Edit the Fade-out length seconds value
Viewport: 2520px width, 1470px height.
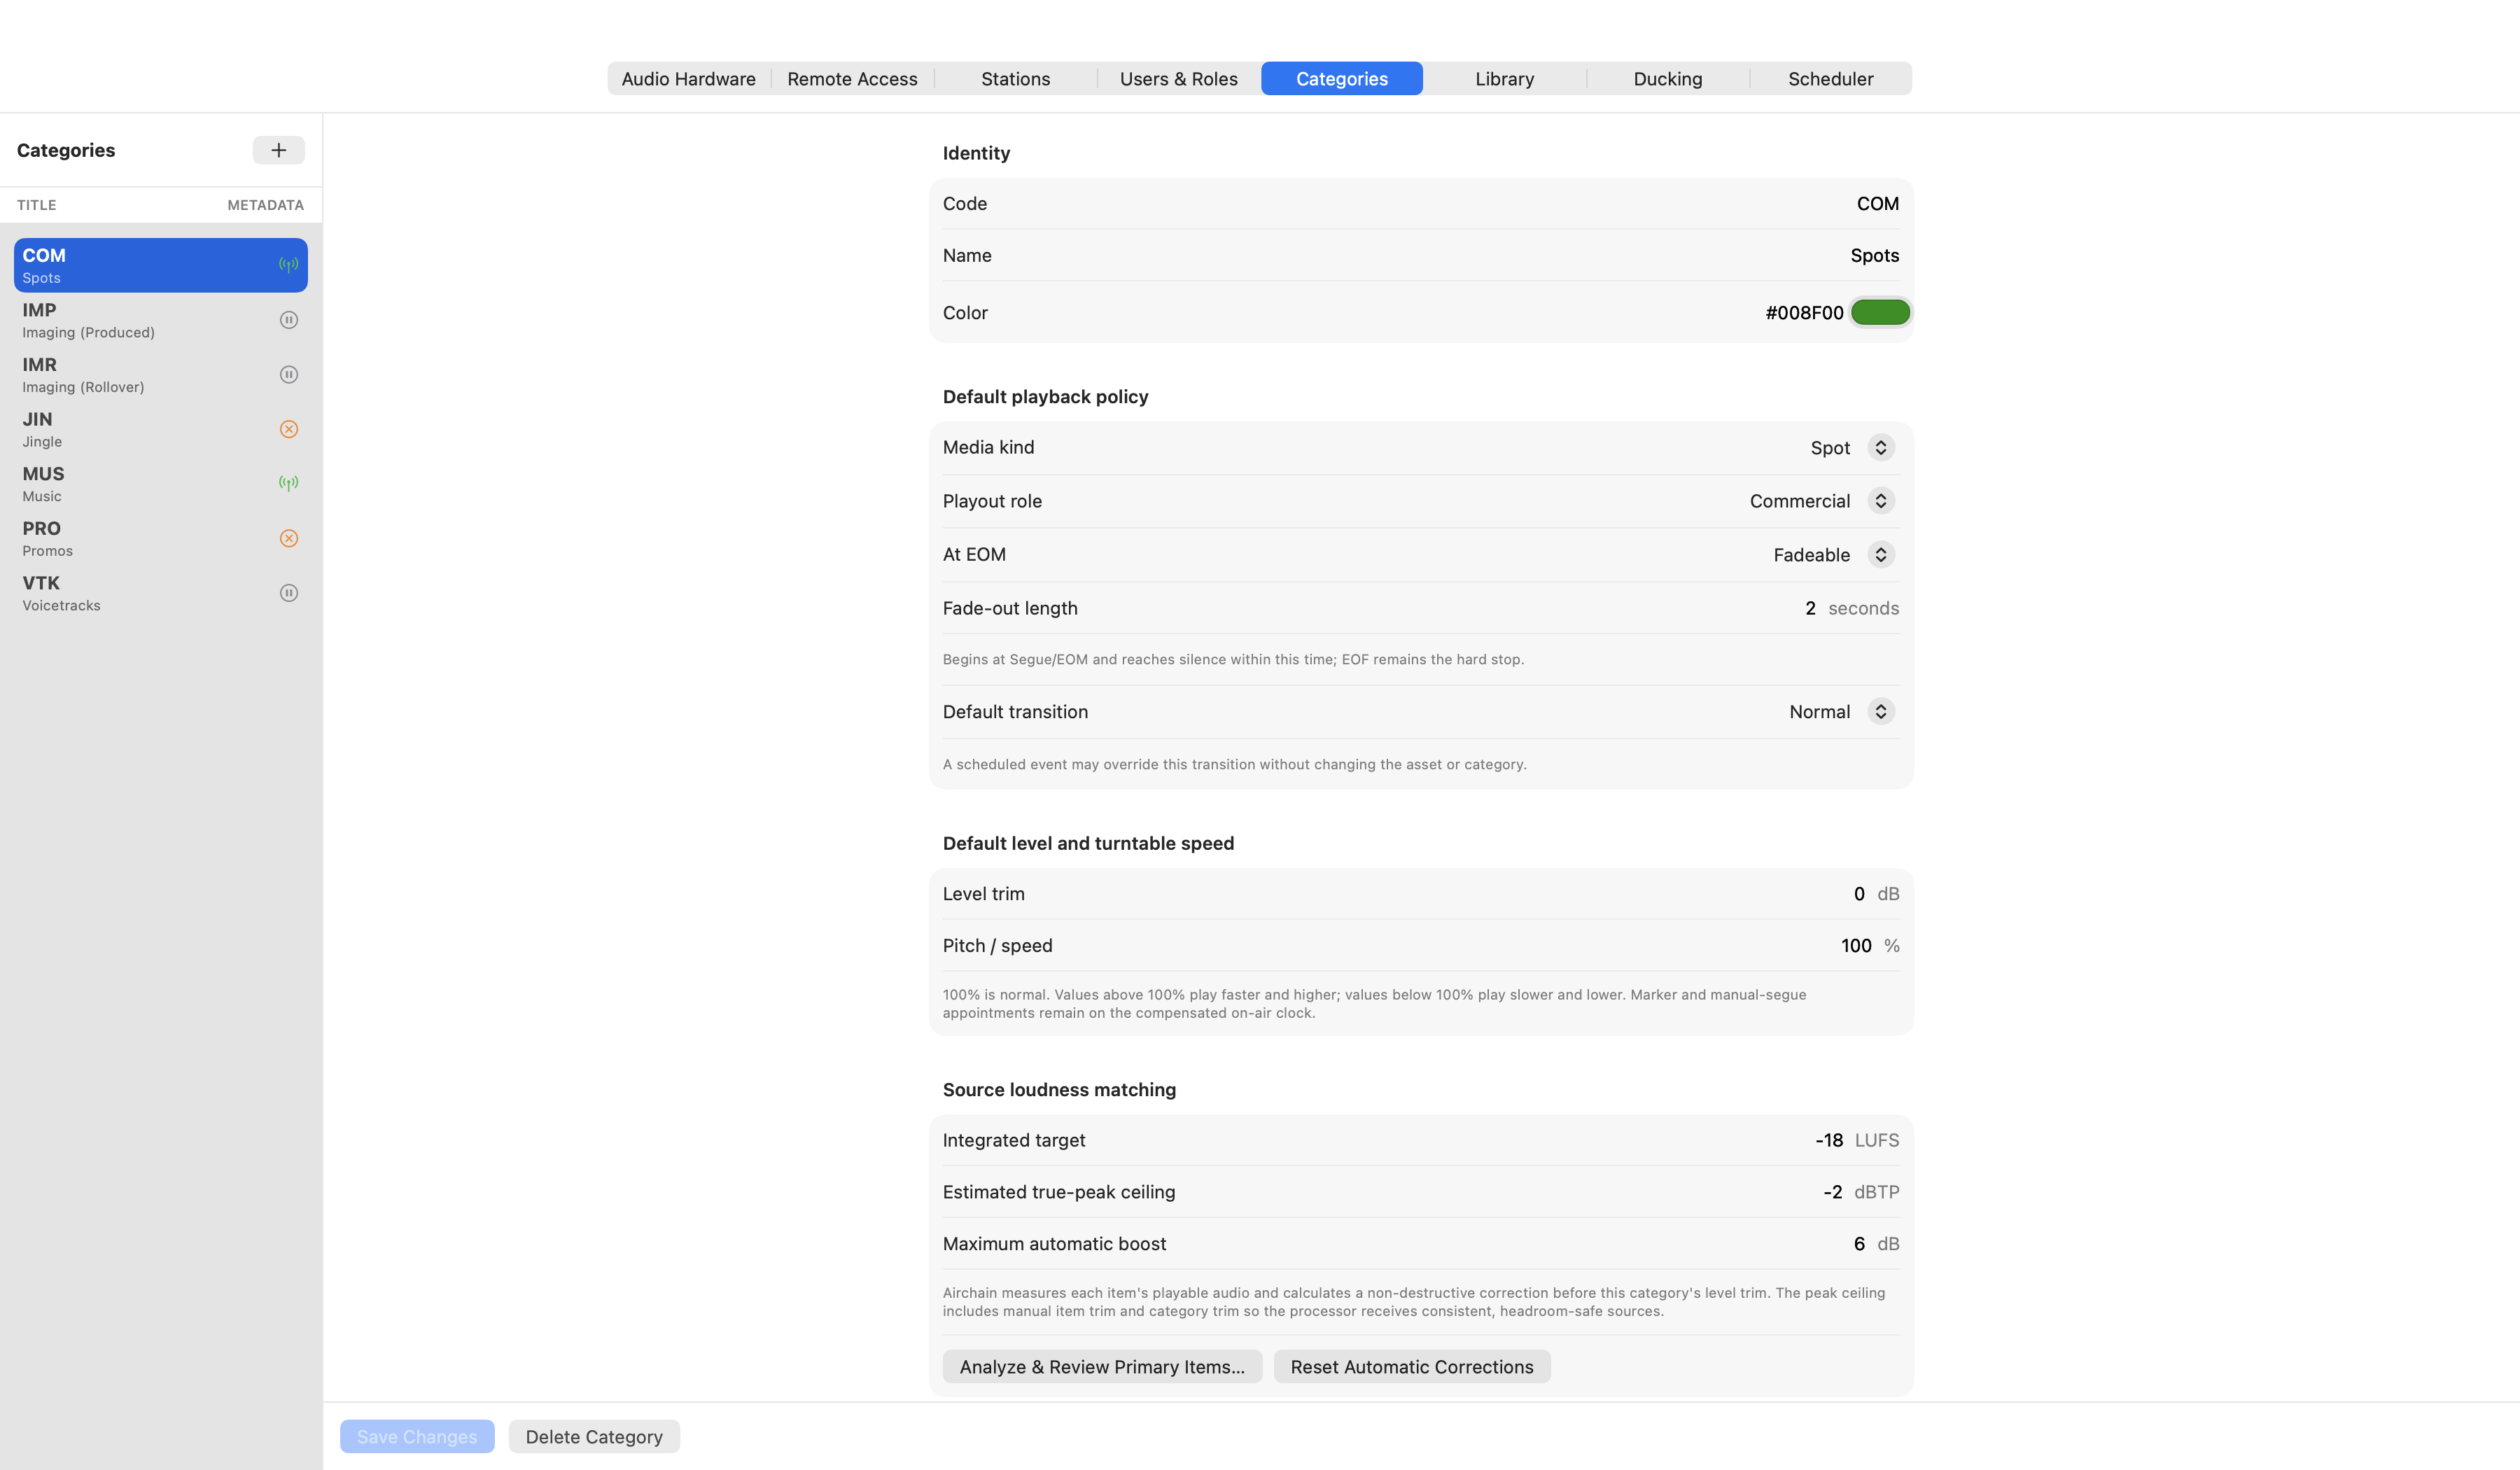[1810, 608]
